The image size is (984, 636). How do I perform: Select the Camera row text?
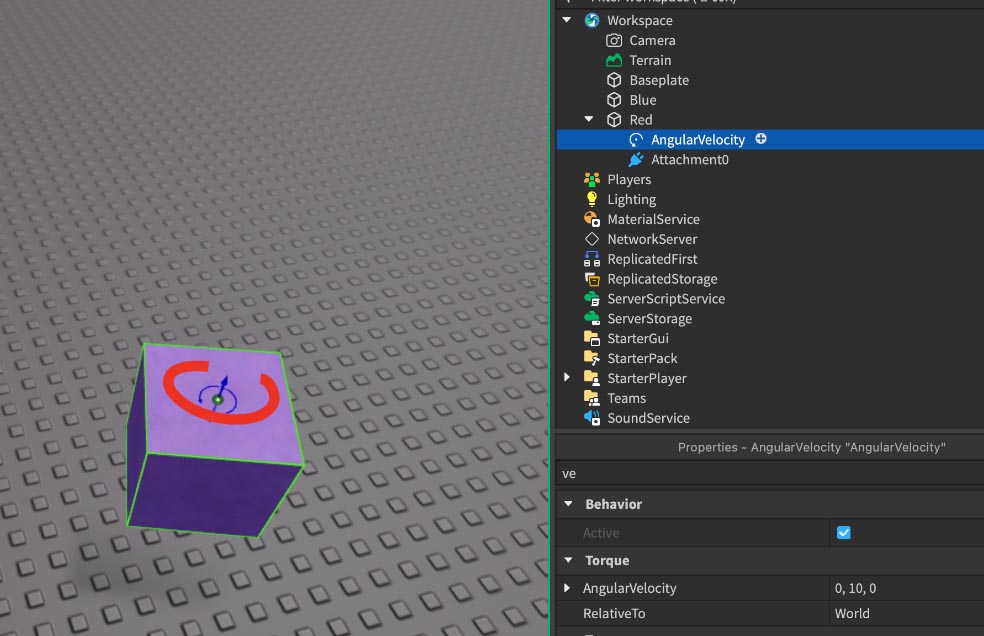pos(653,40)
